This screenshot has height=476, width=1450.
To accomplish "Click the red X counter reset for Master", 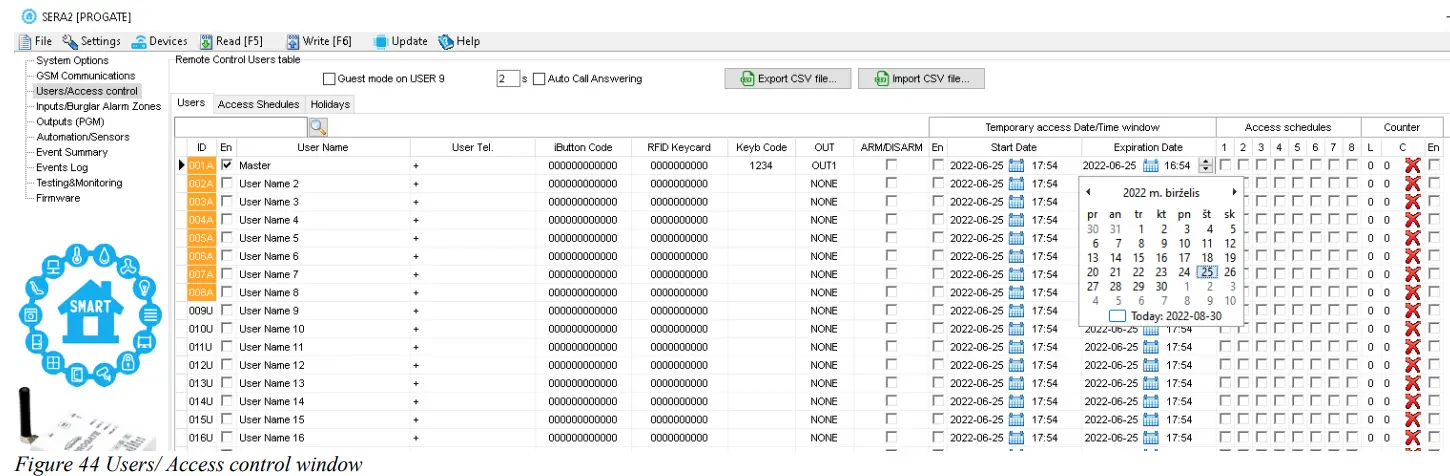I will (1412, 166).
